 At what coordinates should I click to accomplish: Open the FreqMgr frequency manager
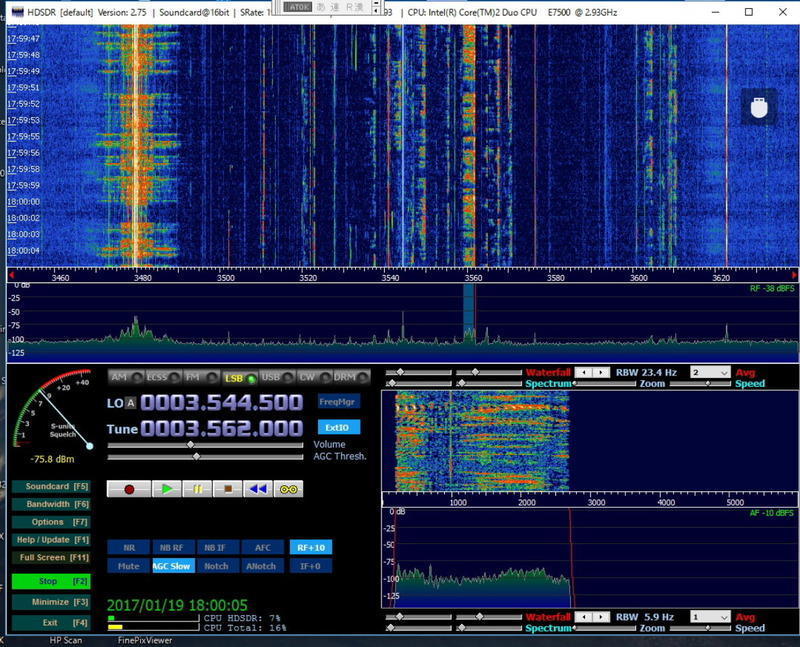pos(337,402)
